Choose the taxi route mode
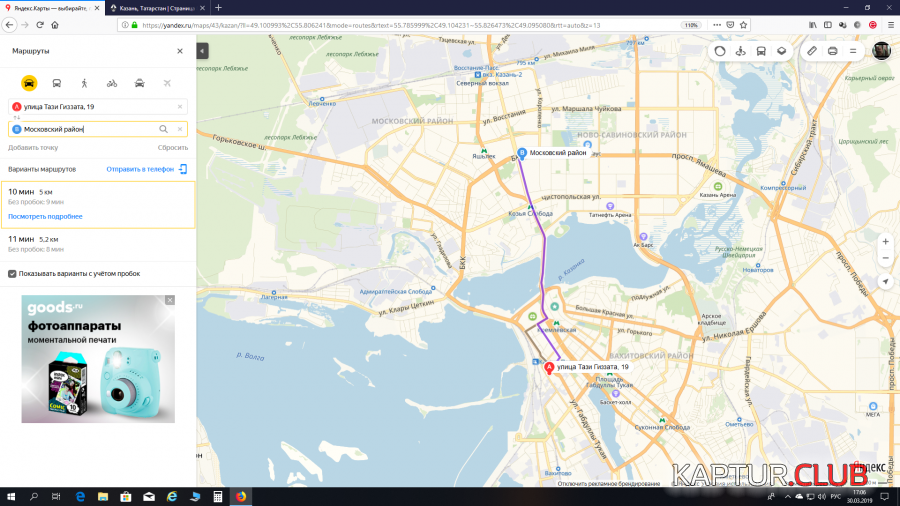The height and width of the screenshot is (506, 900). [139, 83]
